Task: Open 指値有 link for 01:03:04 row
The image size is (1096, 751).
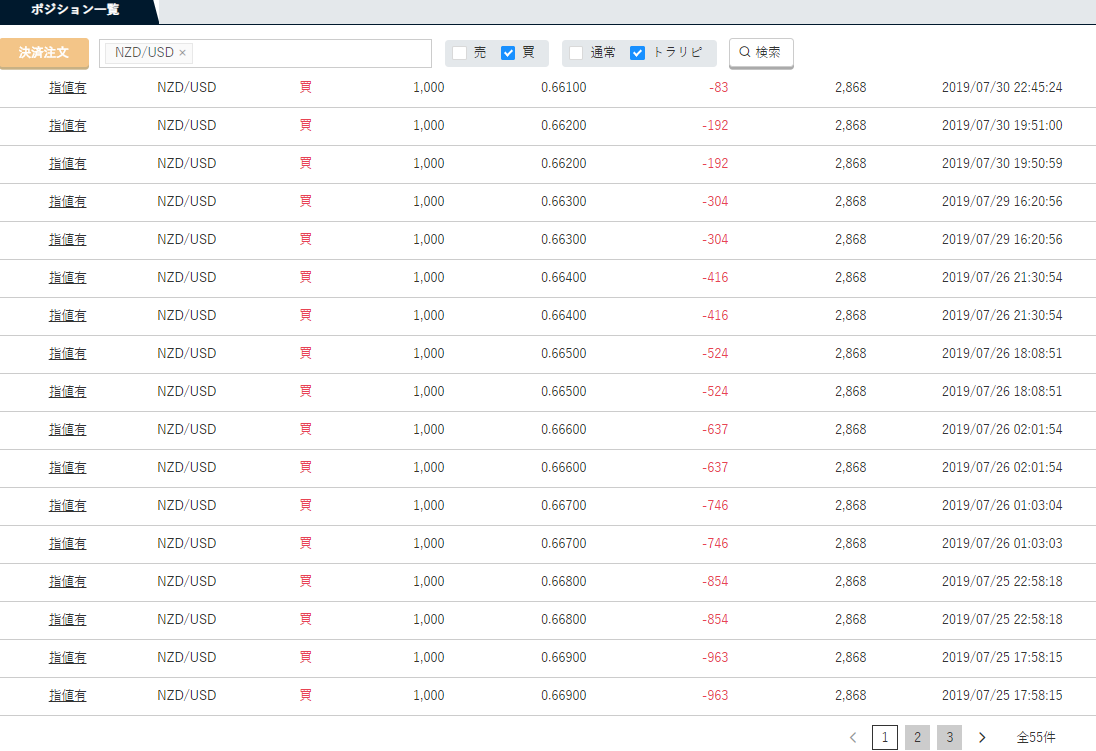Action: pyautogui.click(x=68, y=506)
